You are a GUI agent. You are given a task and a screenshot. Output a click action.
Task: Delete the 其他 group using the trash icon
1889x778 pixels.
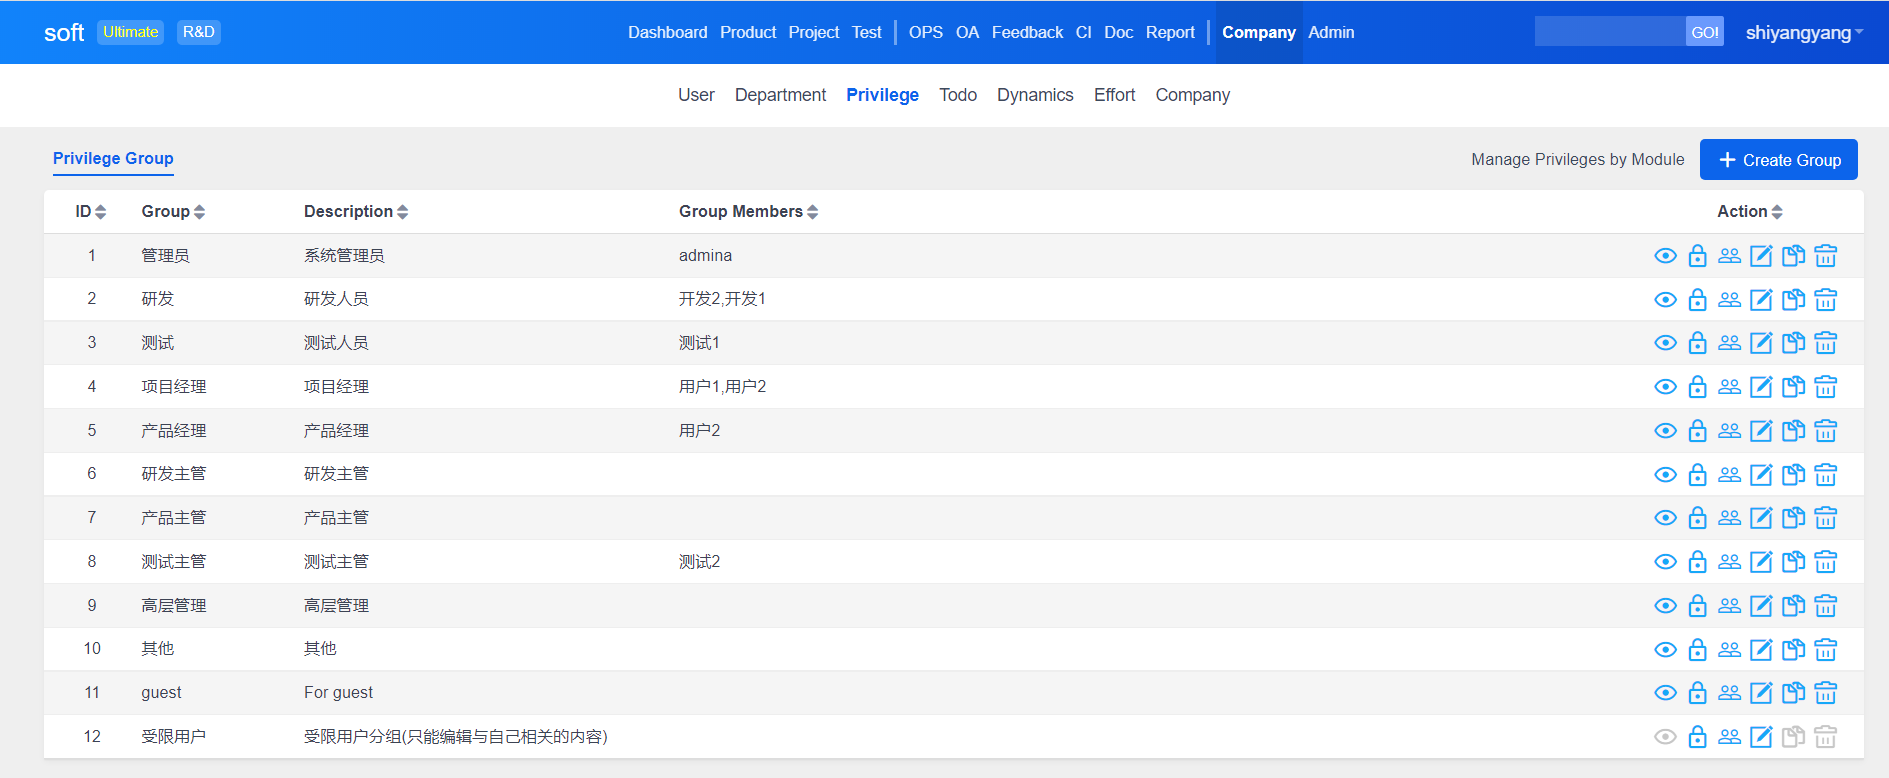tap(1825, 650)
